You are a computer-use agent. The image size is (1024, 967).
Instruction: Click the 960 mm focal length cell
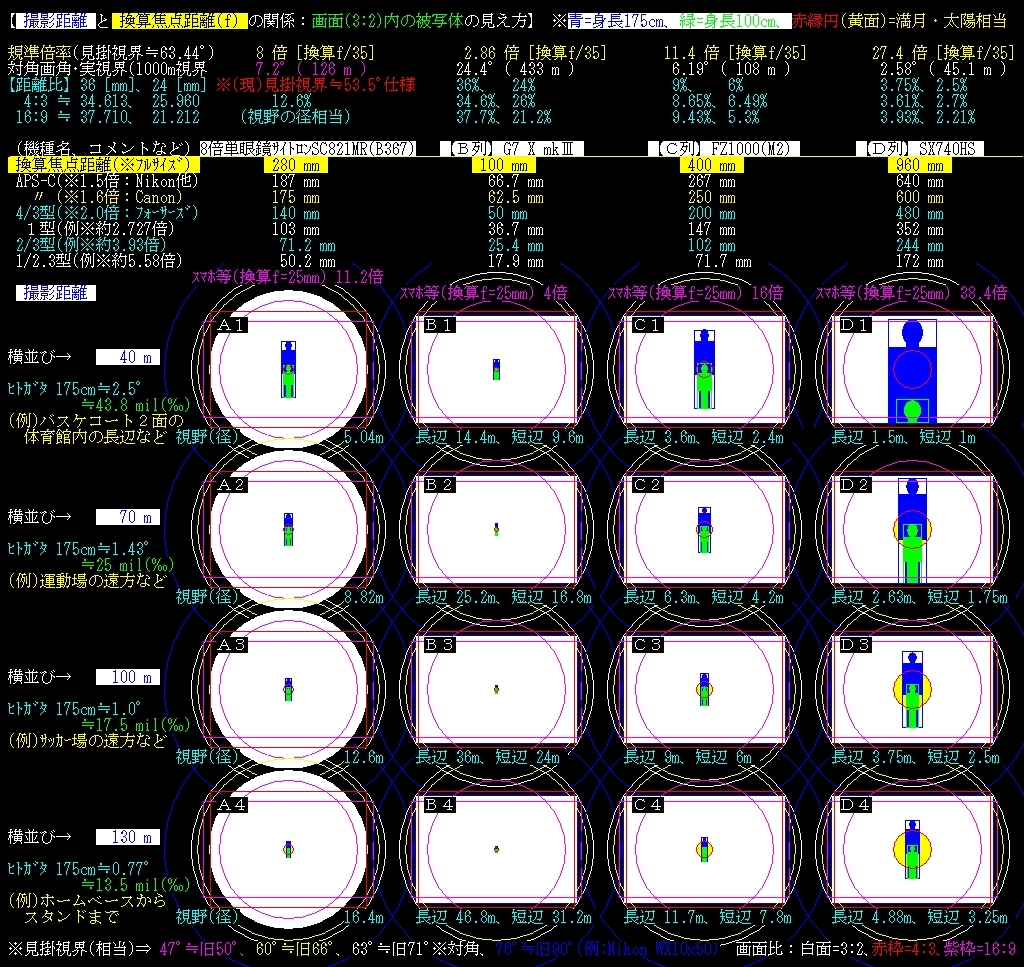click(920, 165)
